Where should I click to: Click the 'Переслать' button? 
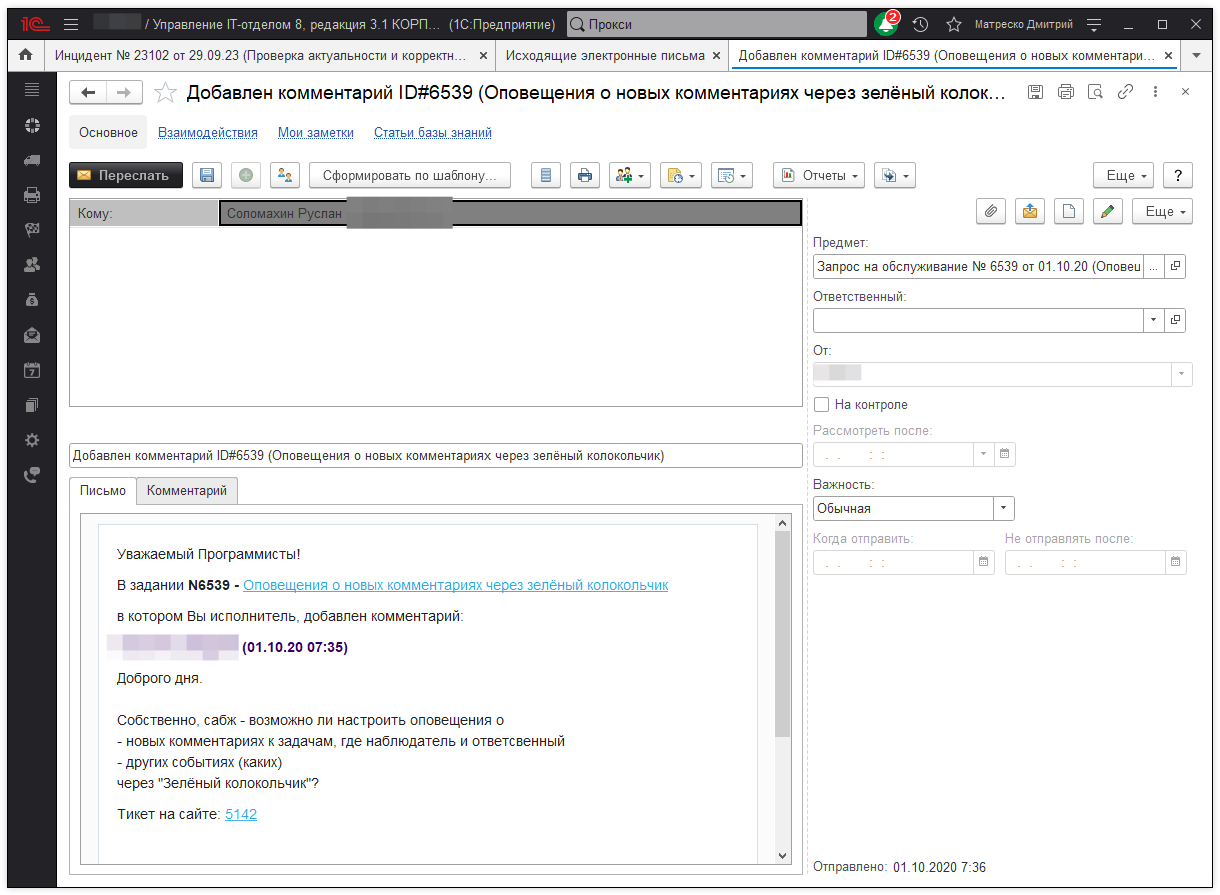126,175
